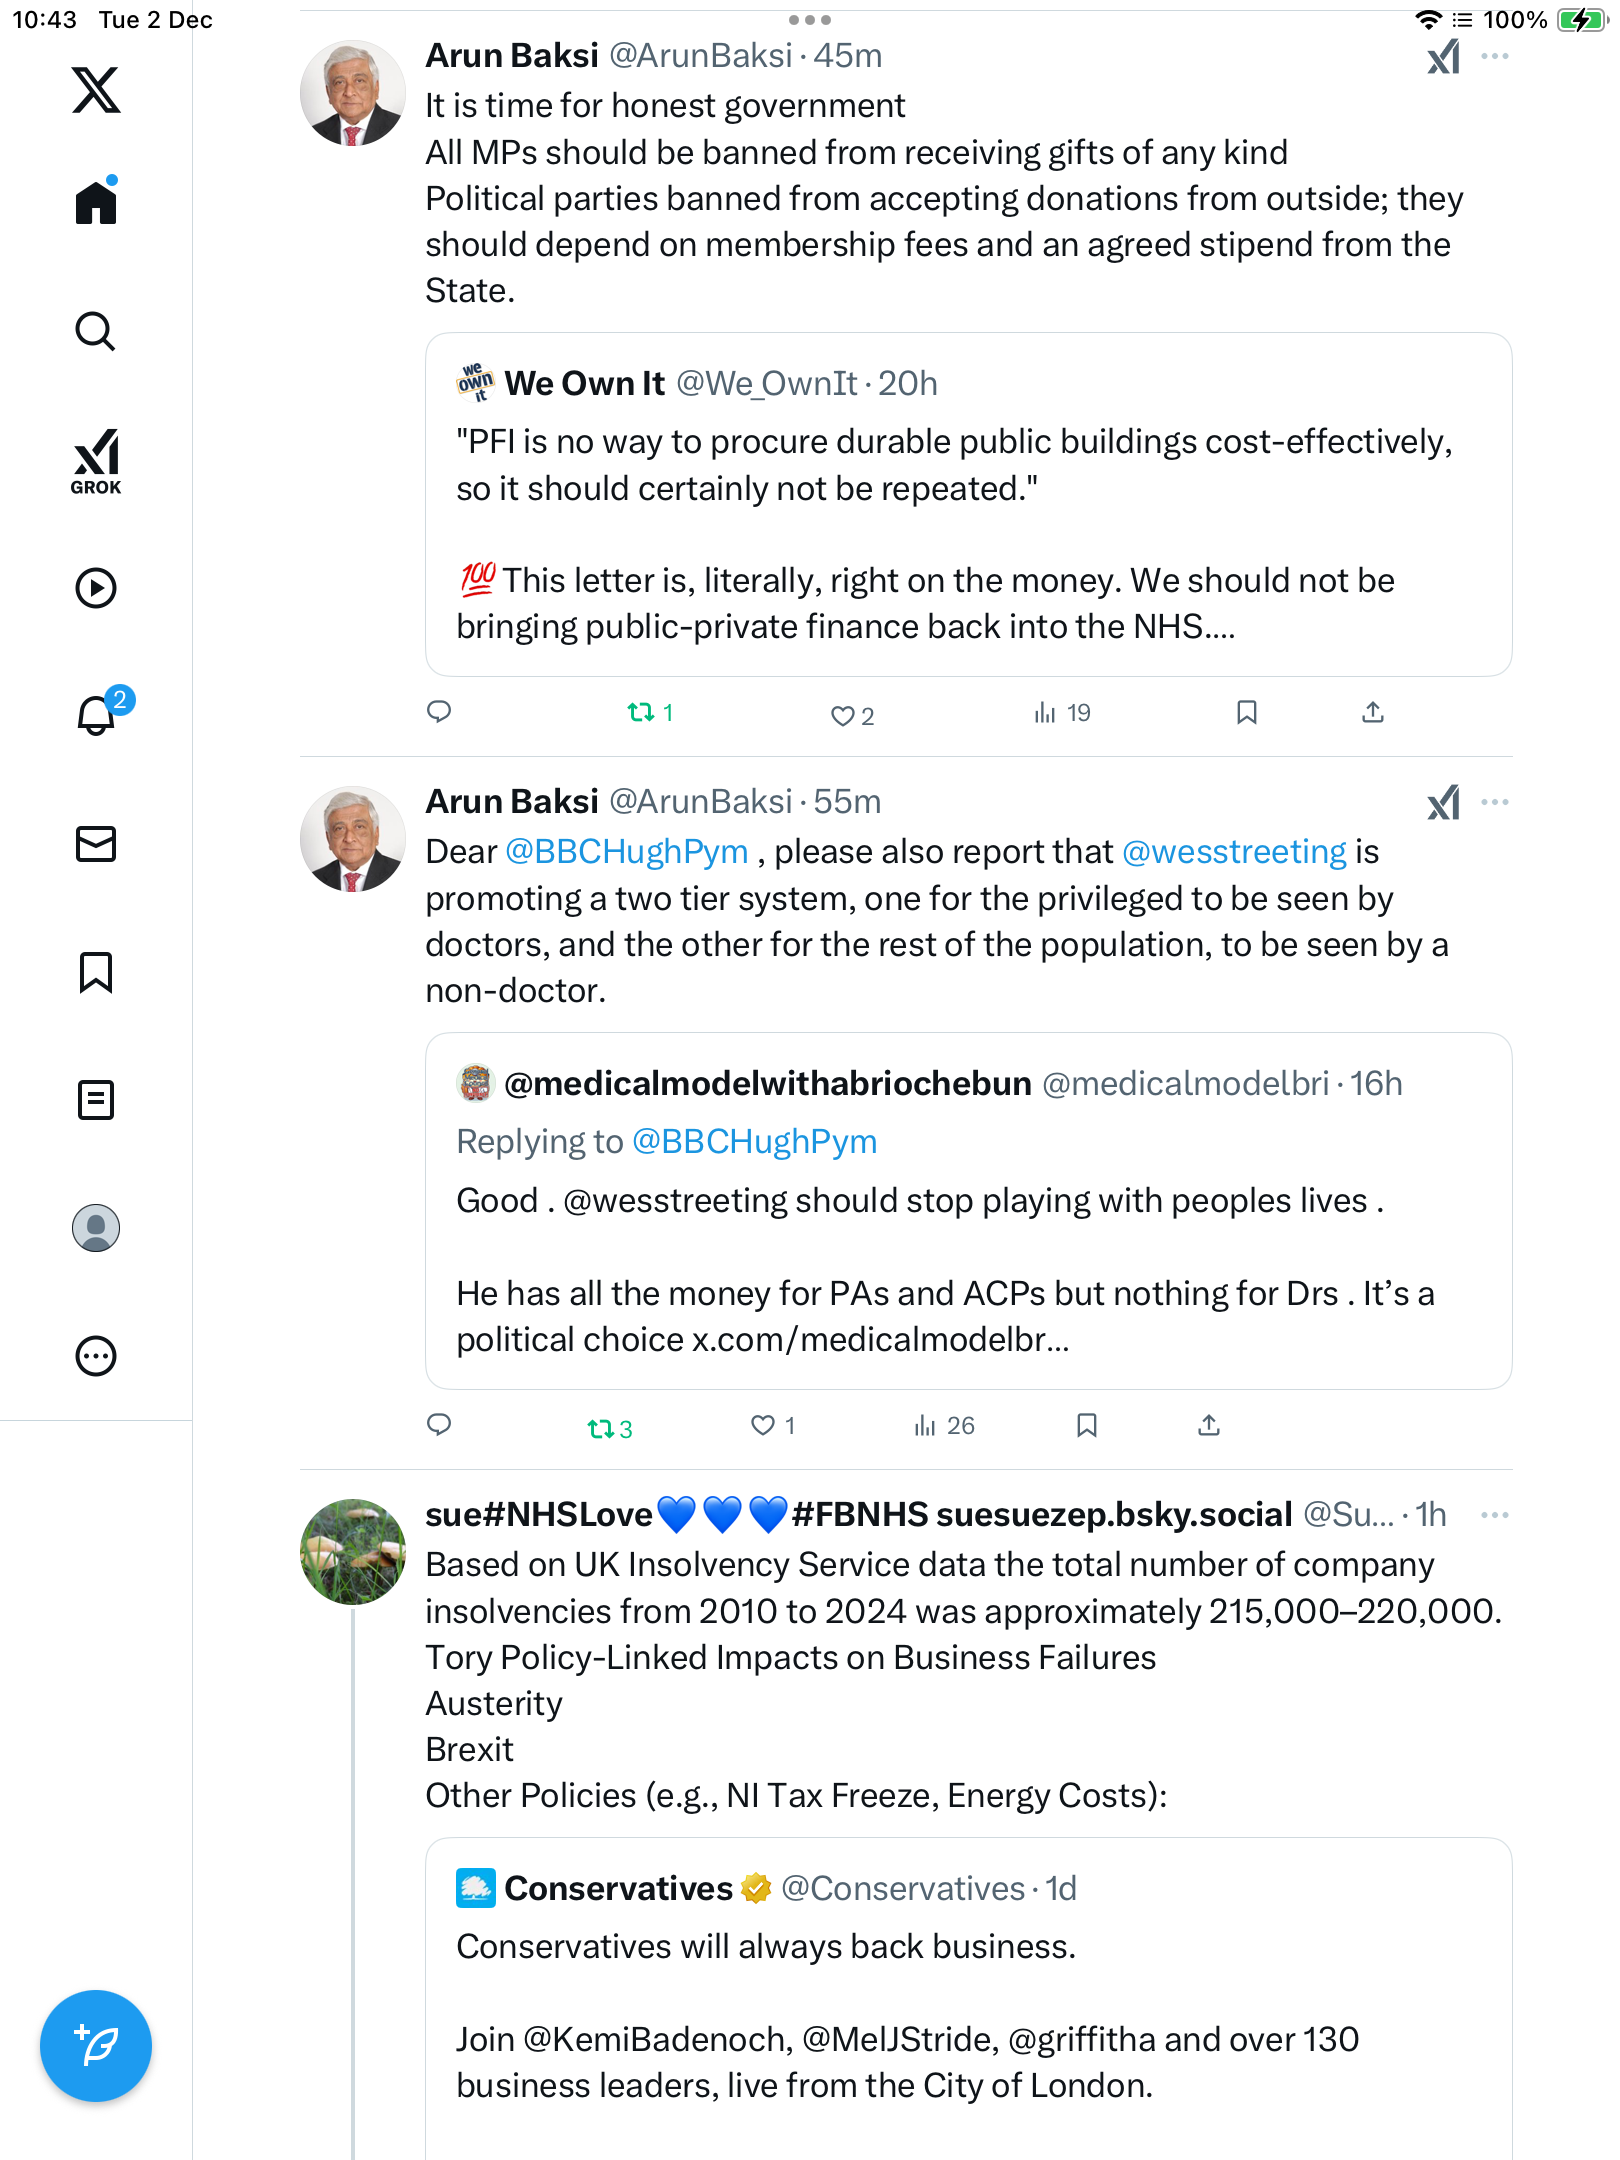Ask Grok about the PFI quote post
The width and height of the screenshot is (1620, 2160).
(x=1443, y=57)
